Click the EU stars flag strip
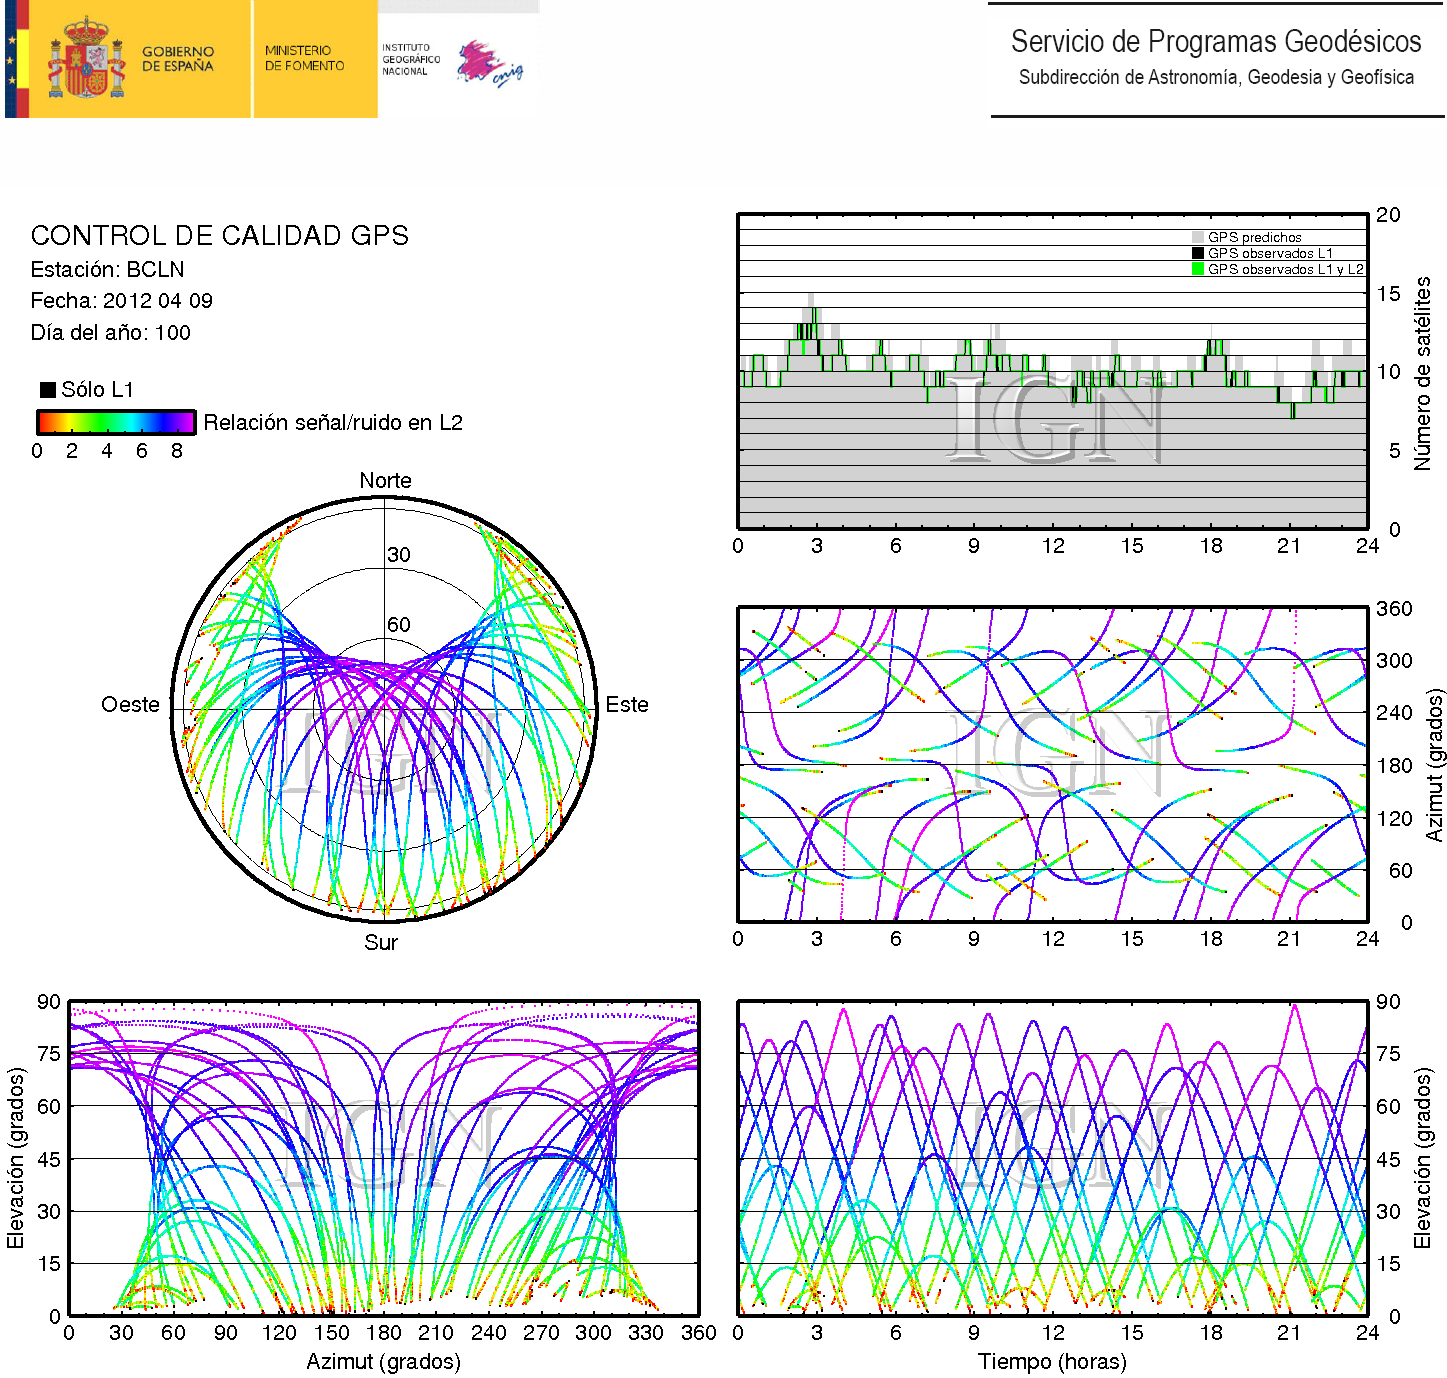The height and width of the screenshot is (1378, 1447). pos(12,59)
